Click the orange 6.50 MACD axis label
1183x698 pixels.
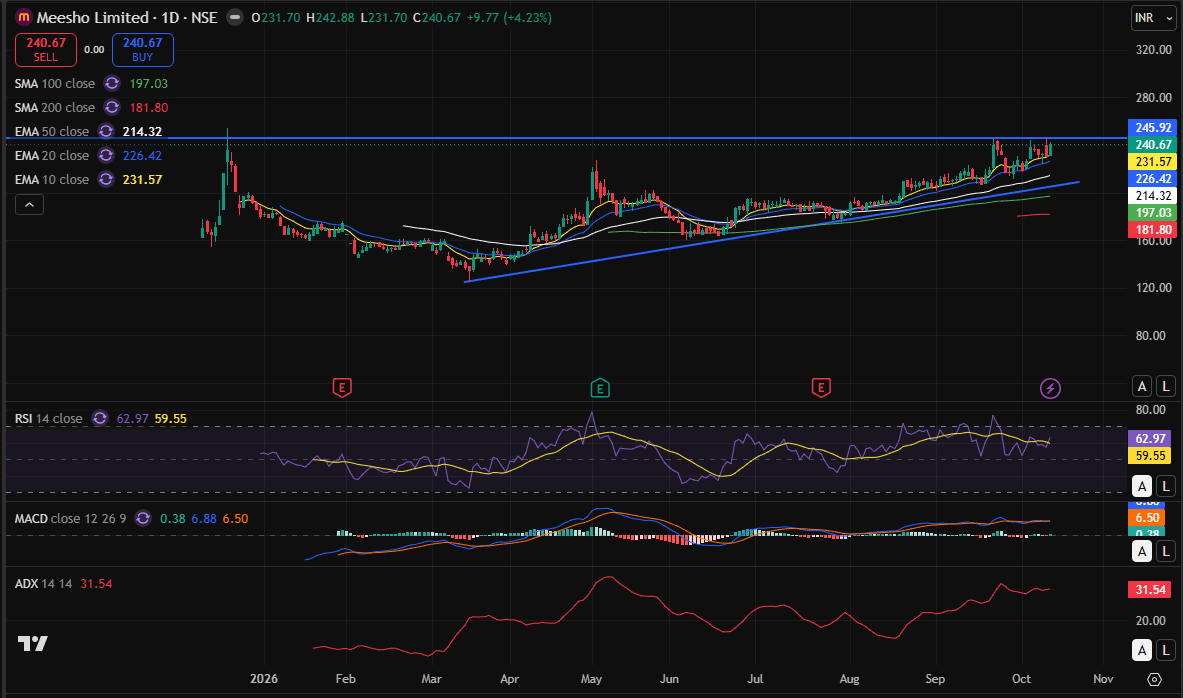pyautogui.click(x=1148, y=518)
